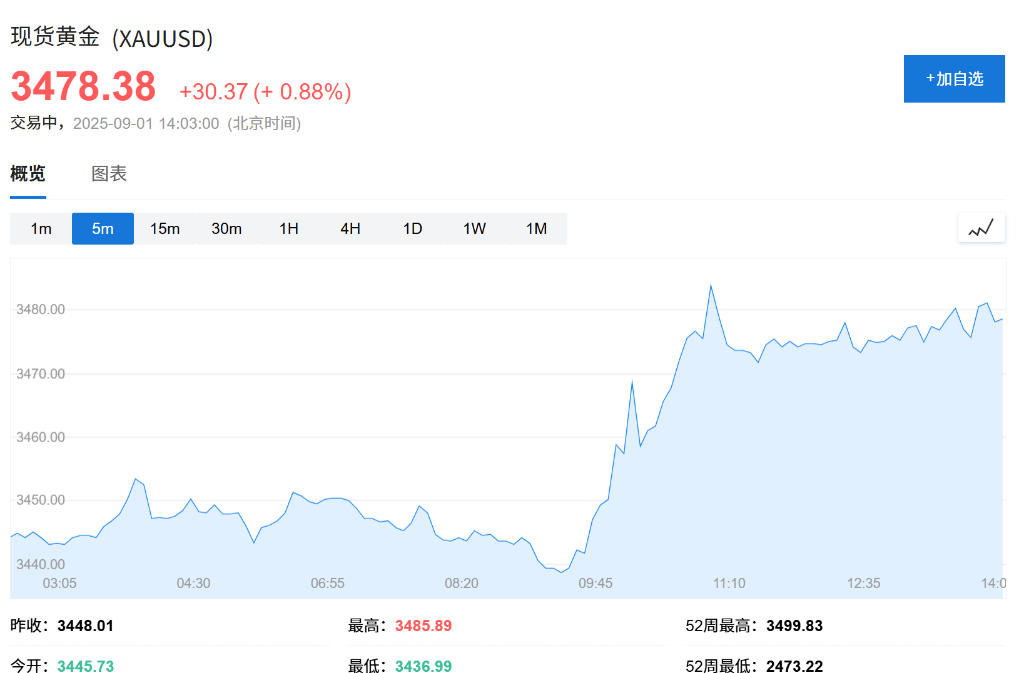Viewport: 1024px width, 673px height.
Task: Switch to the 图表 tab
Action: pyautogui.click(x=108, y=174)
